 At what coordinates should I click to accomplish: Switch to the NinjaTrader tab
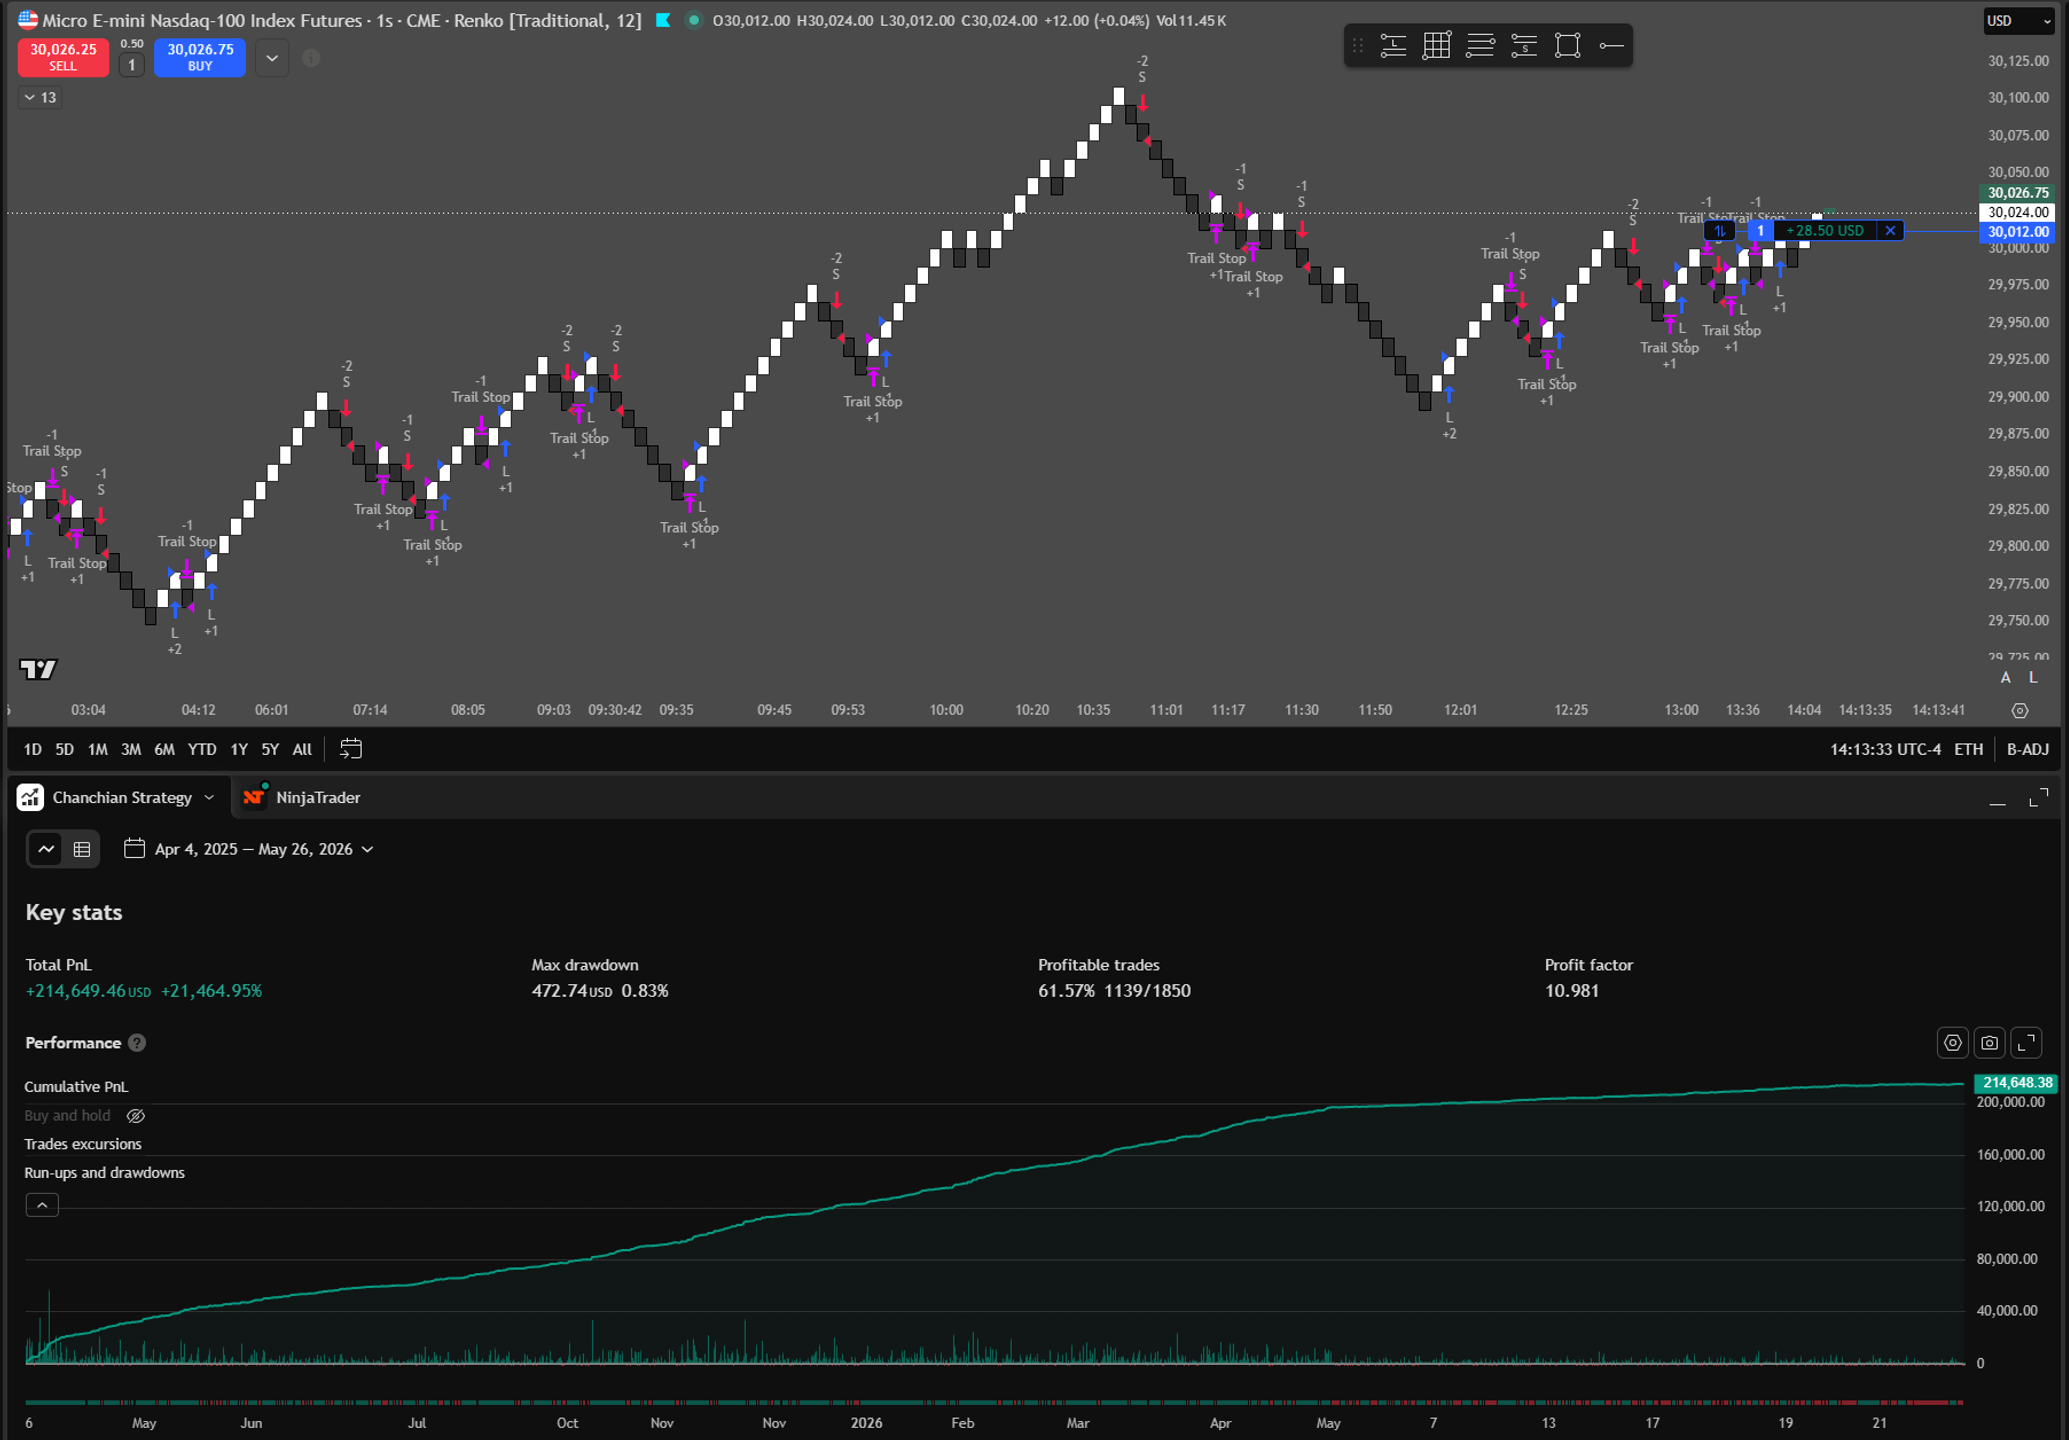302,797
